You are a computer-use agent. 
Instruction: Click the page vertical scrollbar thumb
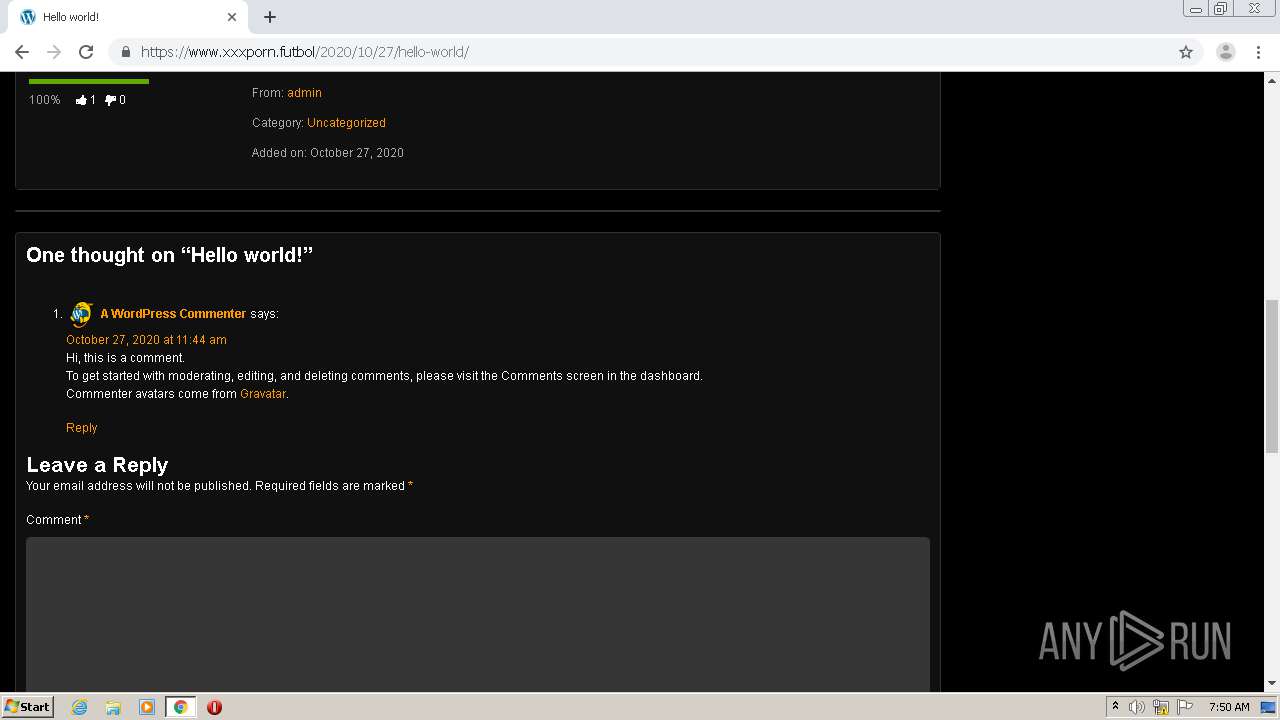pos(1272,375)
